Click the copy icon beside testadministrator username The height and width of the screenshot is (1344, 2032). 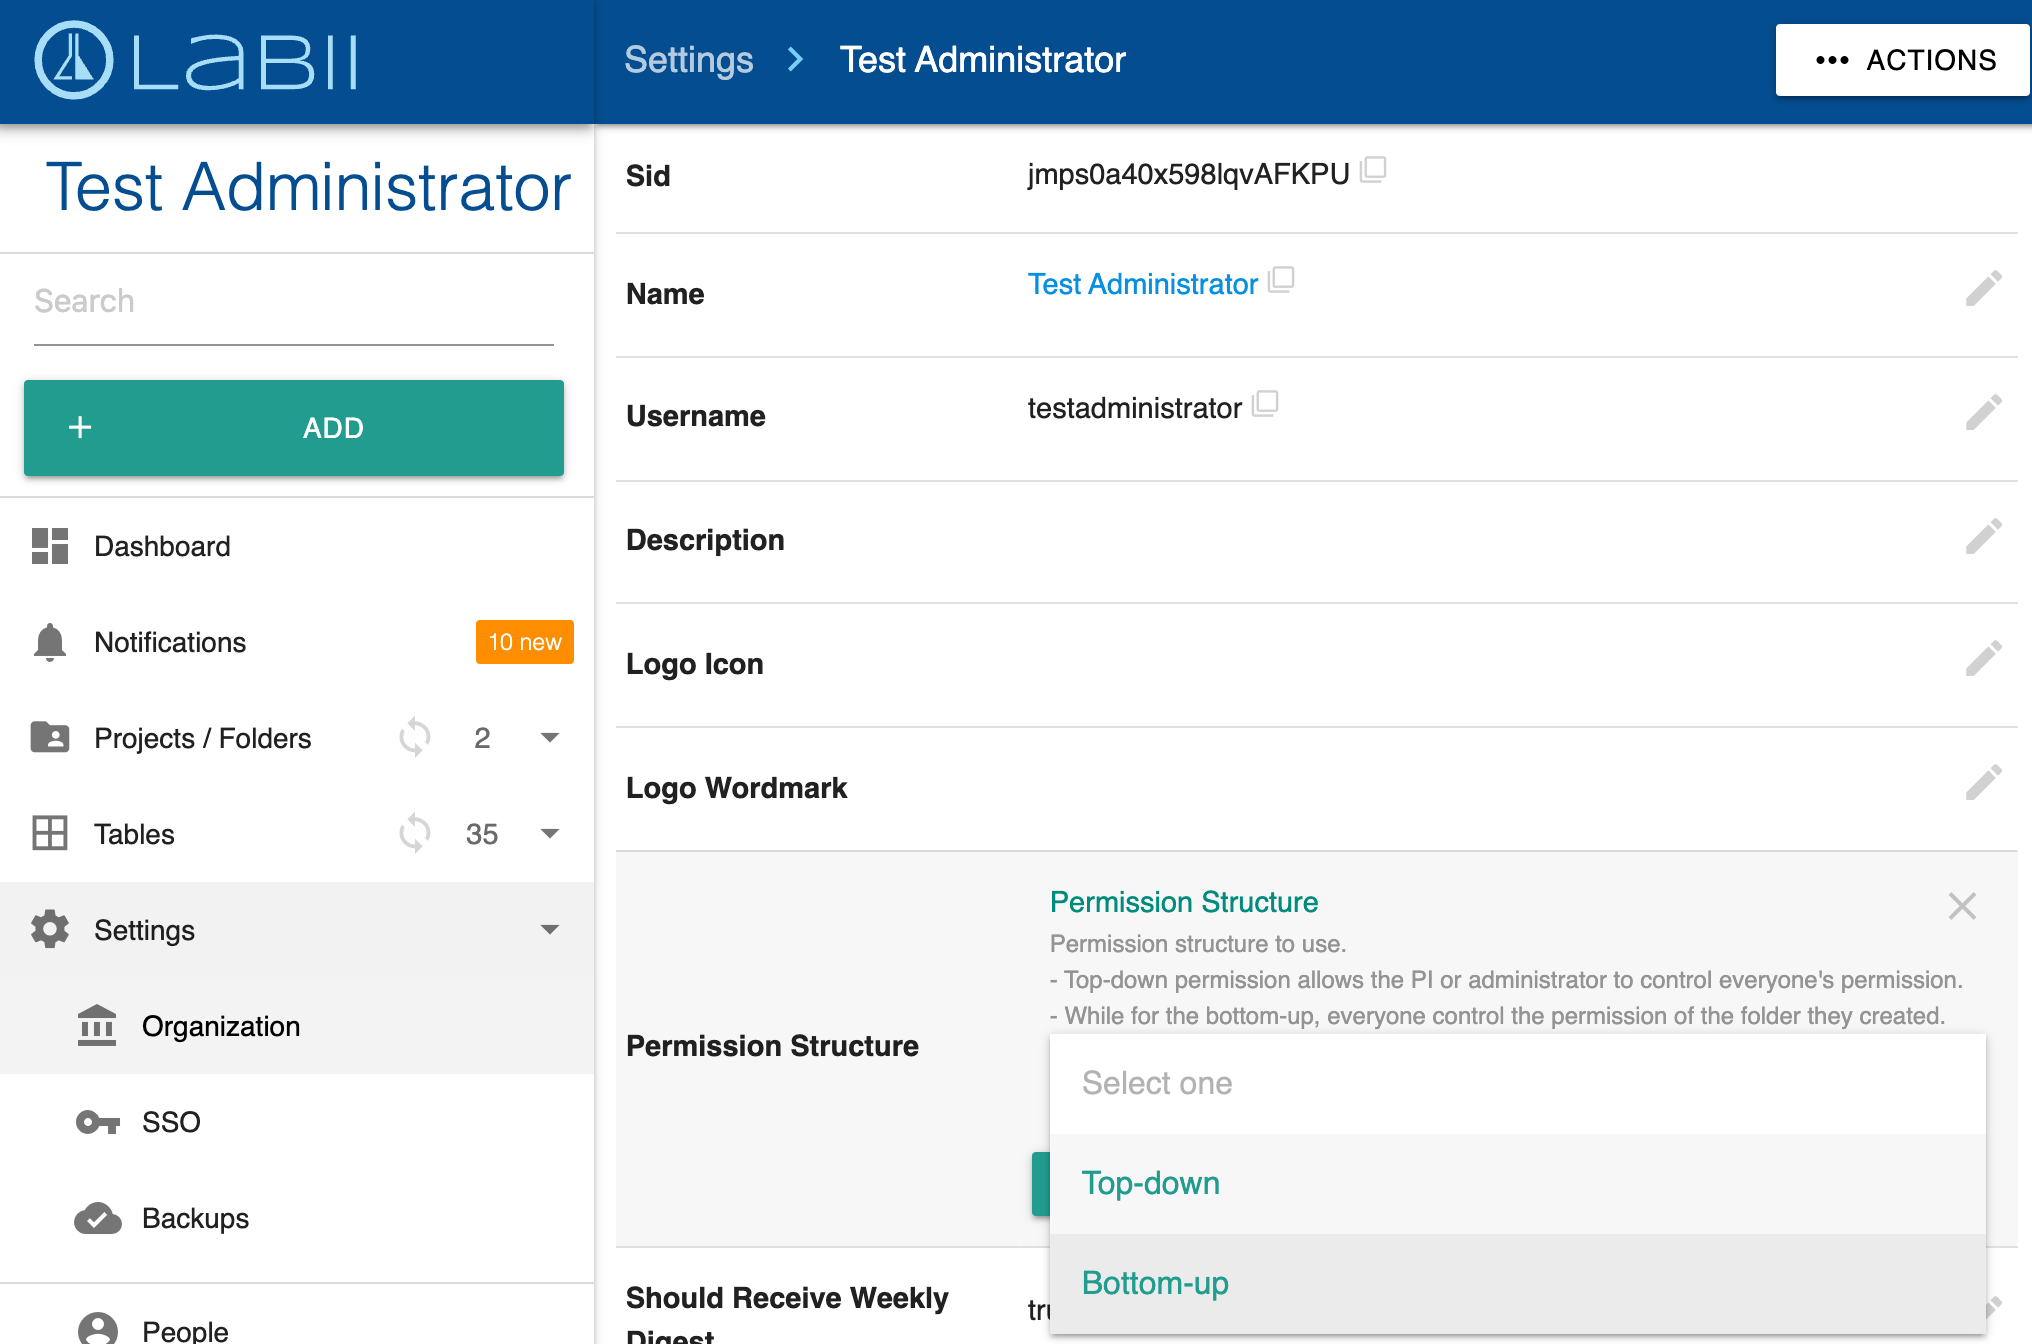pyautogui.click(x=1266, y=403)
